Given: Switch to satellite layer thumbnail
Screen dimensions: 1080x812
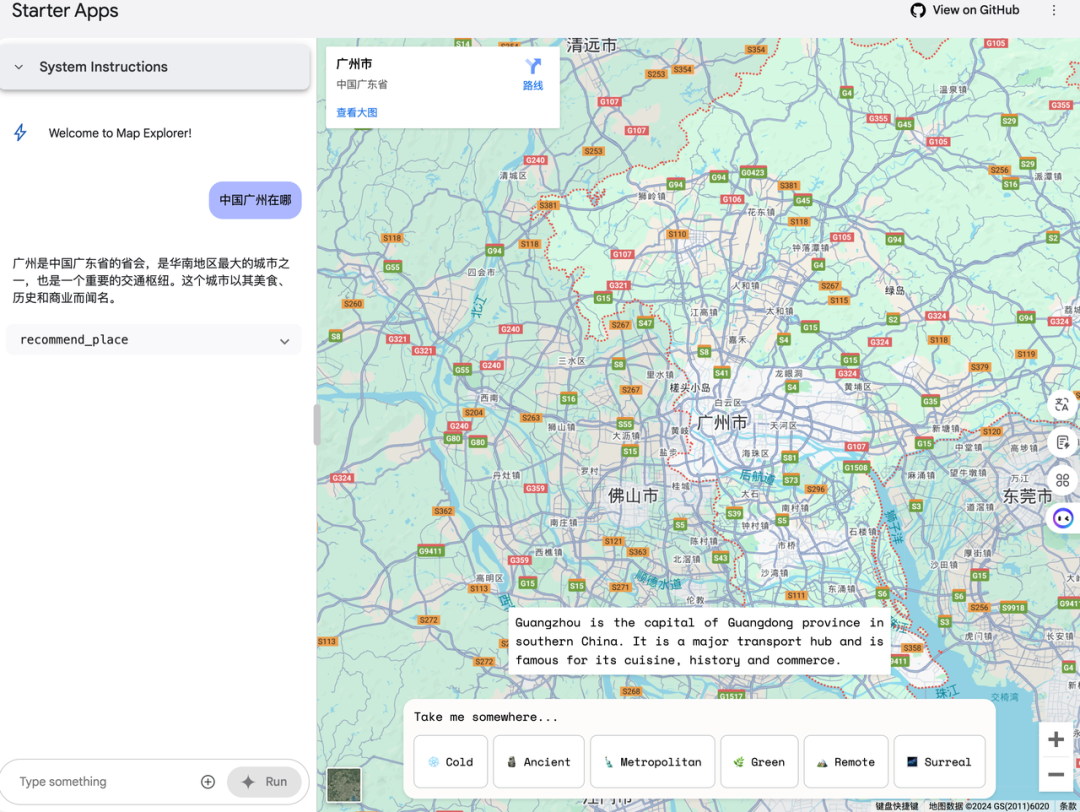Looking at the screenshot, I should (344, 784).
